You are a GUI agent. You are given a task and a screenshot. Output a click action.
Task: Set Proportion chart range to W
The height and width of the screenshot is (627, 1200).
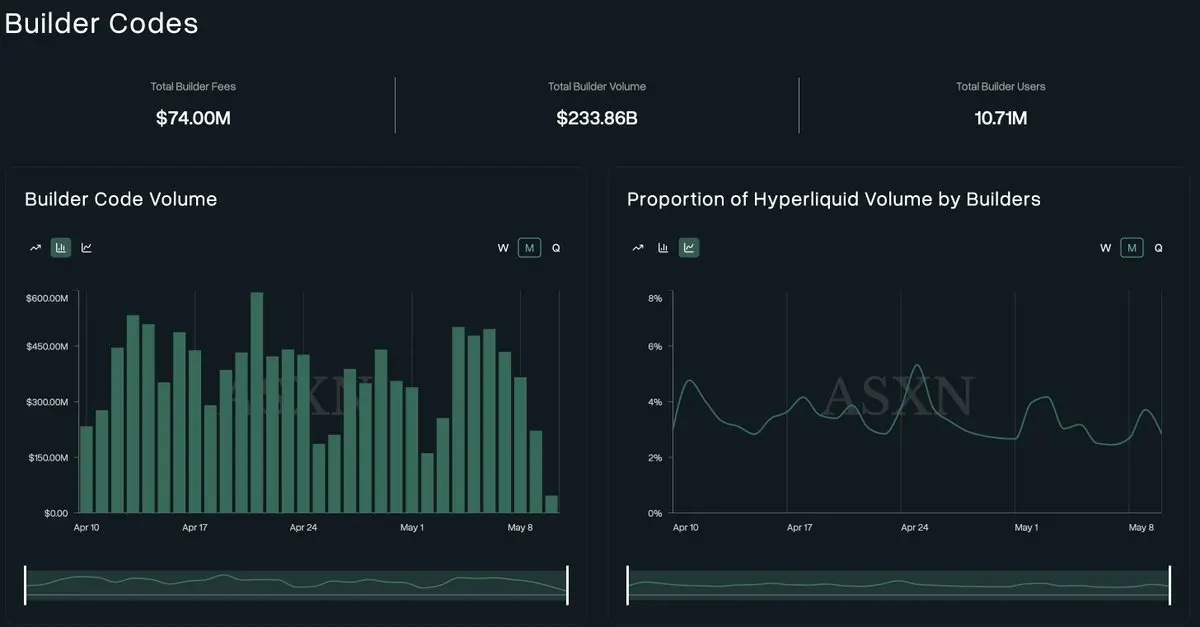click(x=1105, y=248)
